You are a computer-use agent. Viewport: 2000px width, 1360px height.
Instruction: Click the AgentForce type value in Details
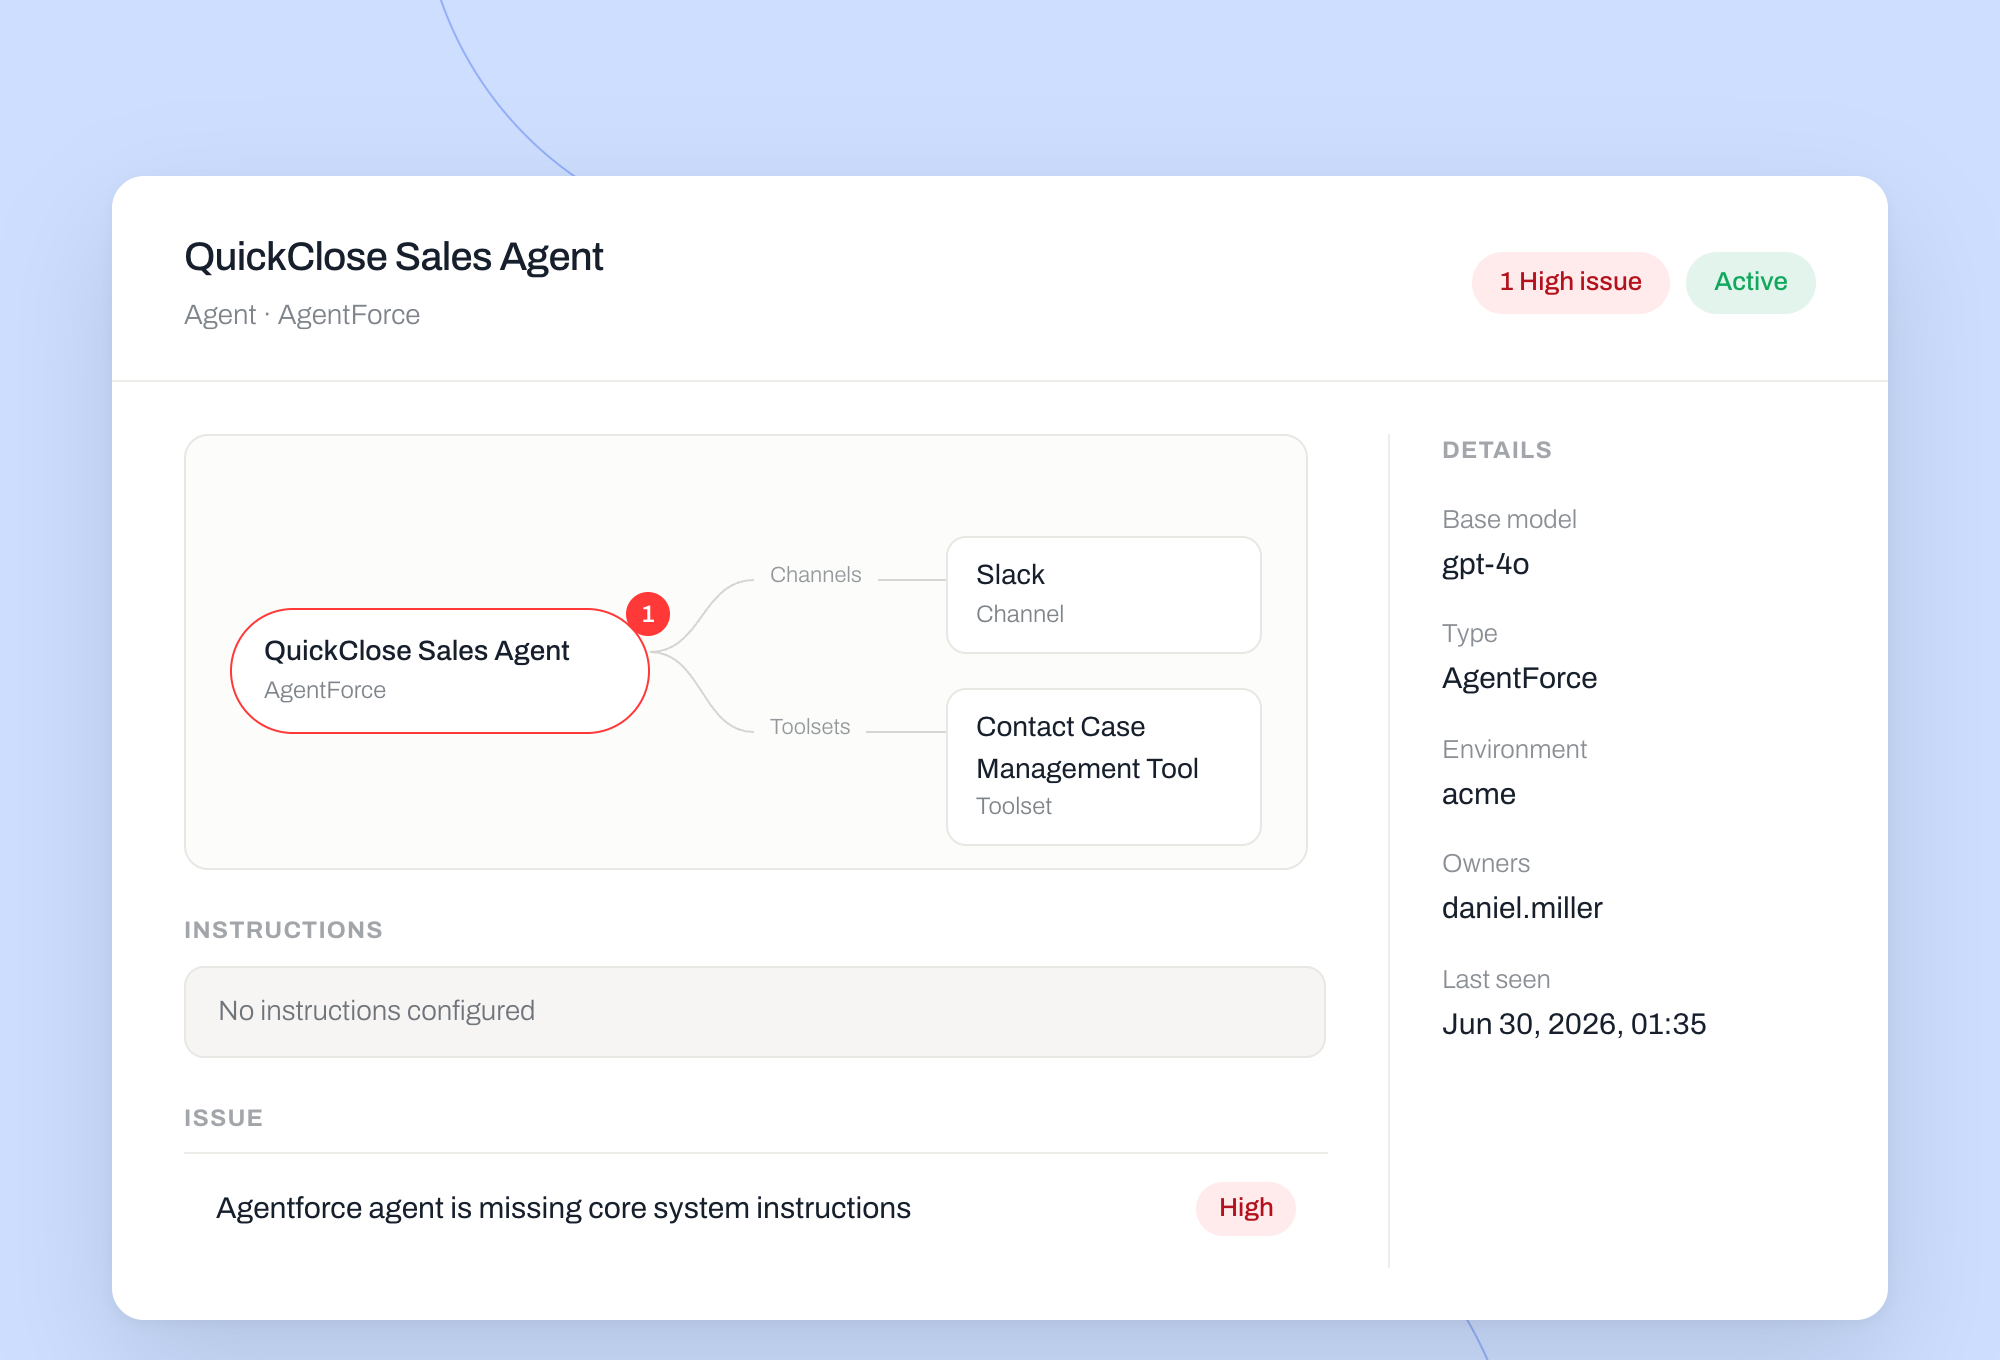1519,678
